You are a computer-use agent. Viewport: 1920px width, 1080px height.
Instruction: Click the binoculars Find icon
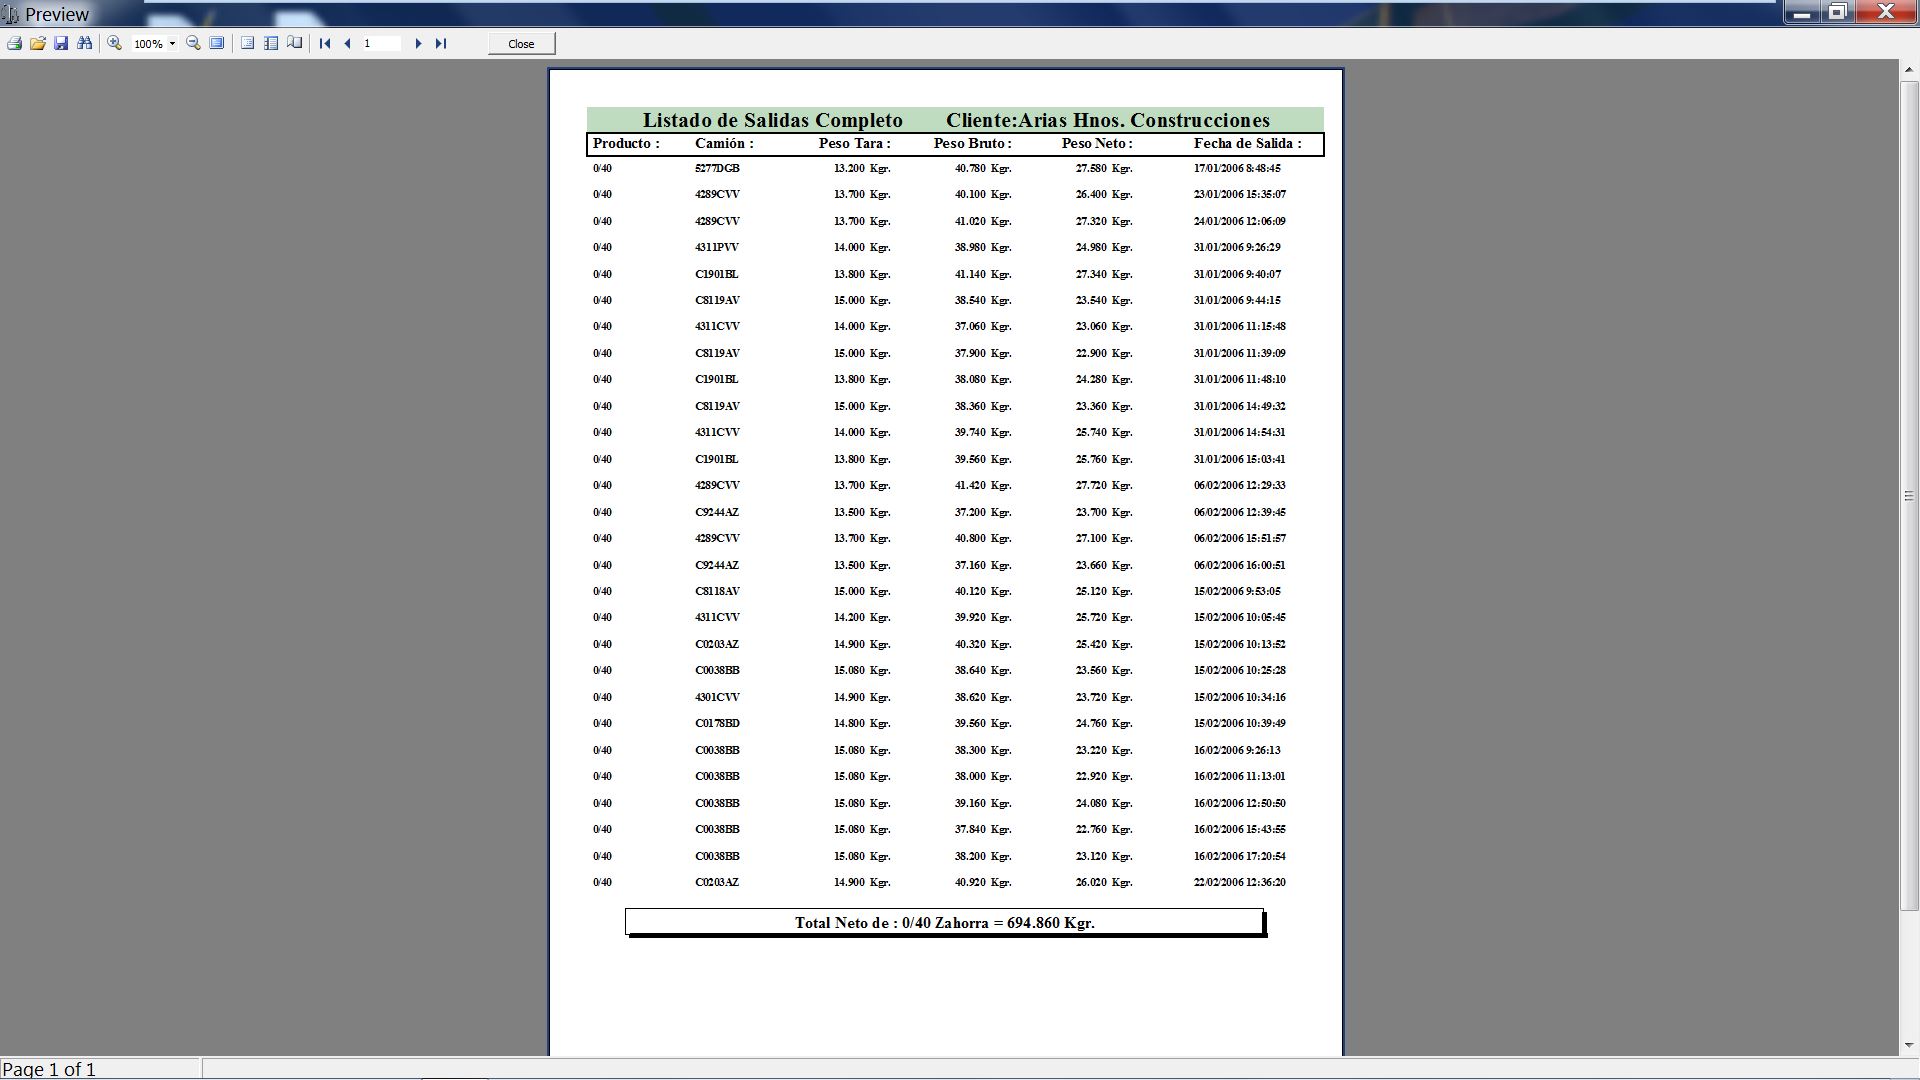85,44
